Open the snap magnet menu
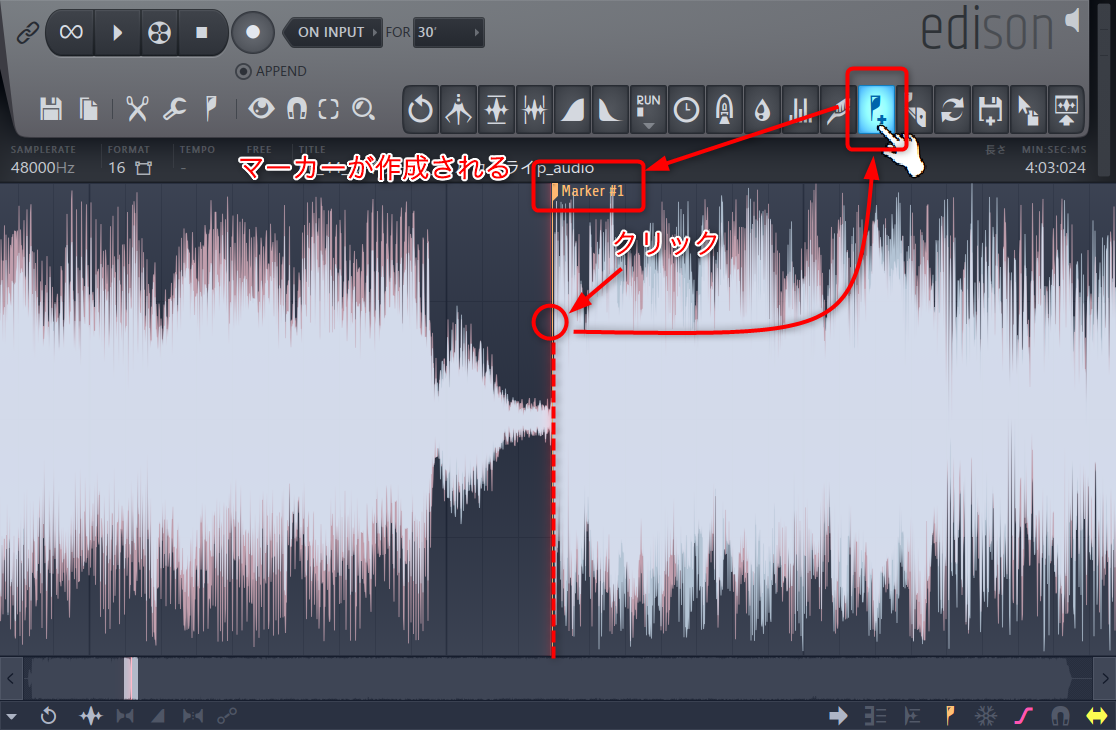Screen dimensions: 1116x730 (x=296, y=109)
